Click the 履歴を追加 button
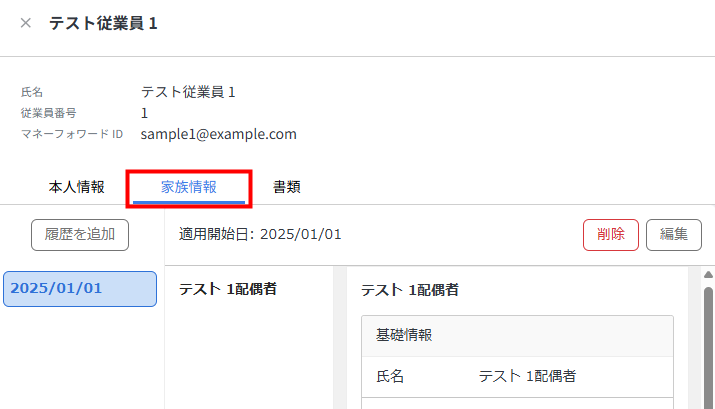 (x=80, y=235)
